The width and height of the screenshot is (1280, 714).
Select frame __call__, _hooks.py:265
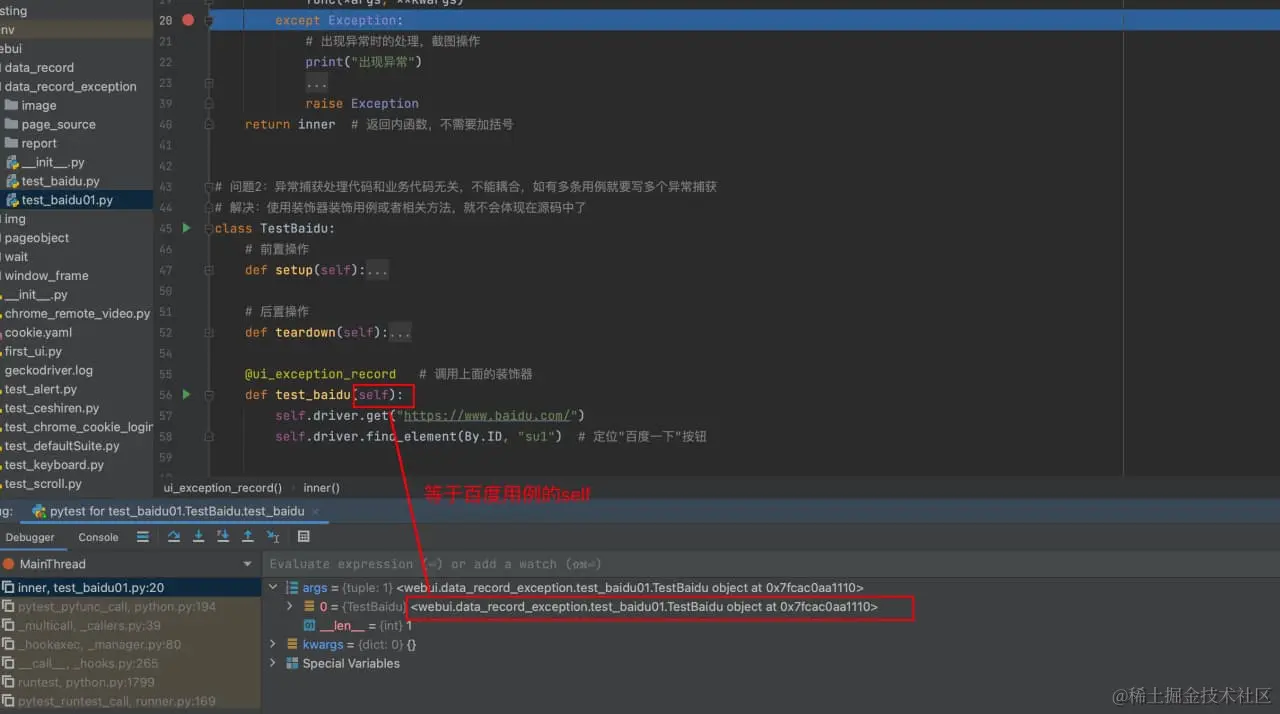(130, 664)
